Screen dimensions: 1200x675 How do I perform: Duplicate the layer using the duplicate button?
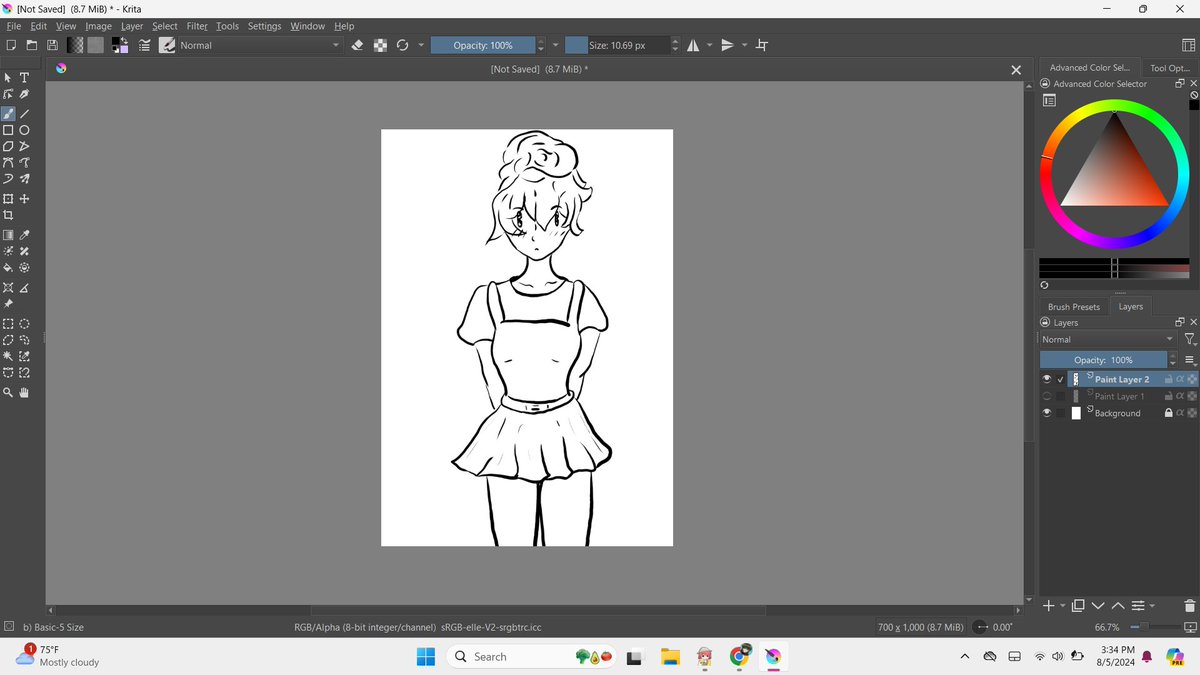coord(1078,606)
